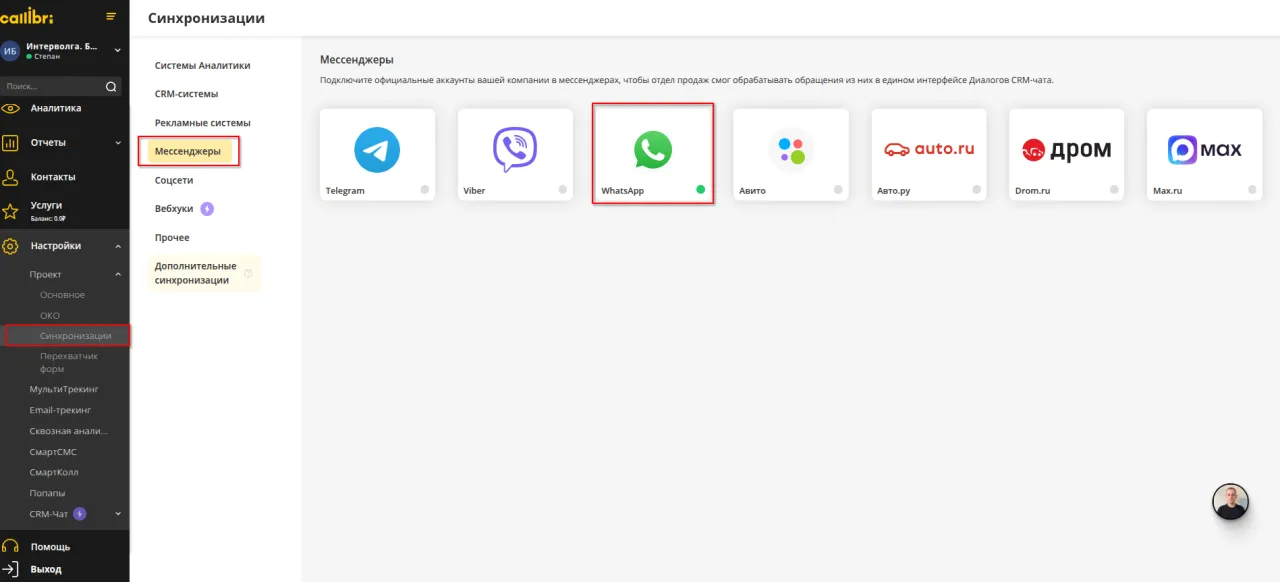
Task: Expand the CRM-Чат submenu
Action: pyautogui.click(x=117, y=513)
